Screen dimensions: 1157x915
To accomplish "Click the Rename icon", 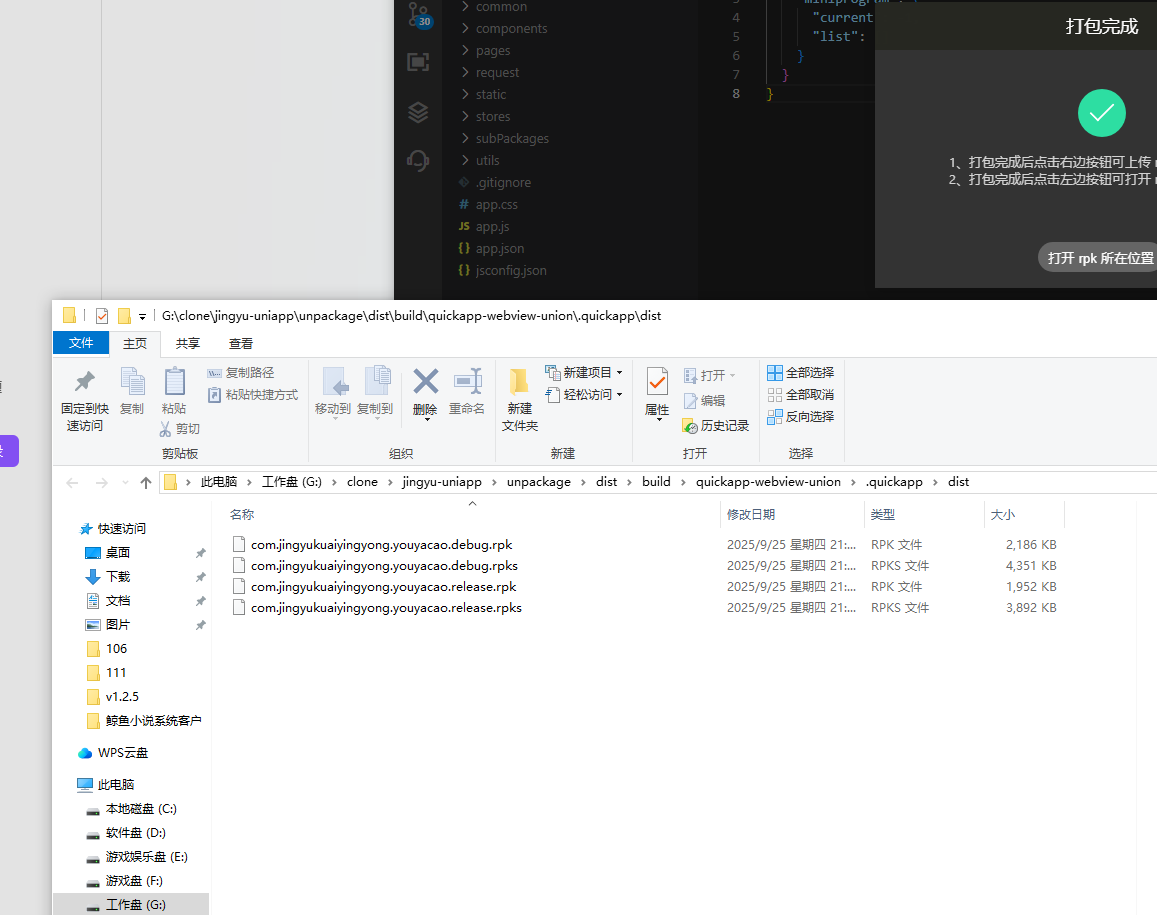I will (467, 381).
